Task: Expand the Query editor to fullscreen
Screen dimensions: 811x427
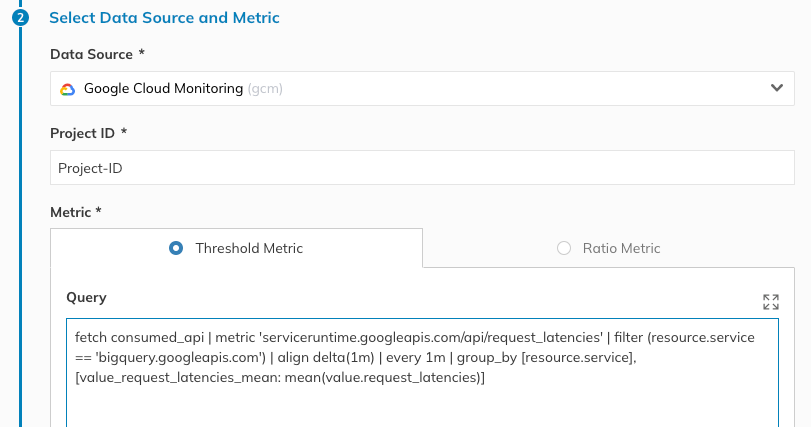Action: tap(770, 301)
